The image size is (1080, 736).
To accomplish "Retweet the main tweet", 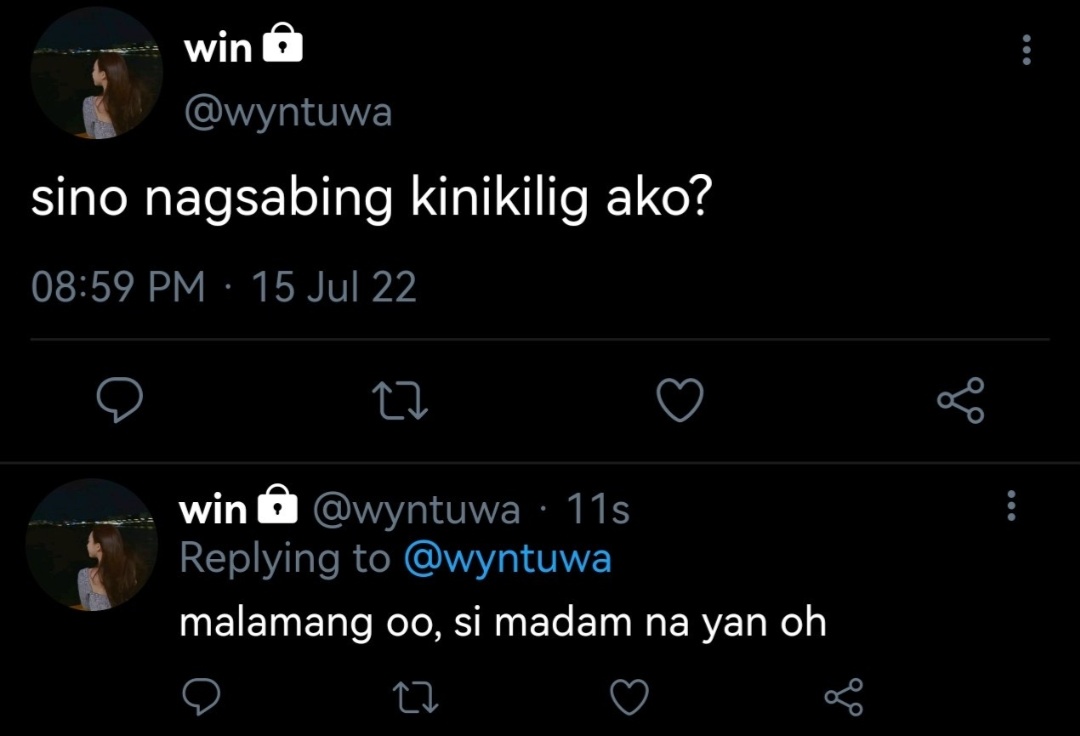I will [x=400, y=401].
